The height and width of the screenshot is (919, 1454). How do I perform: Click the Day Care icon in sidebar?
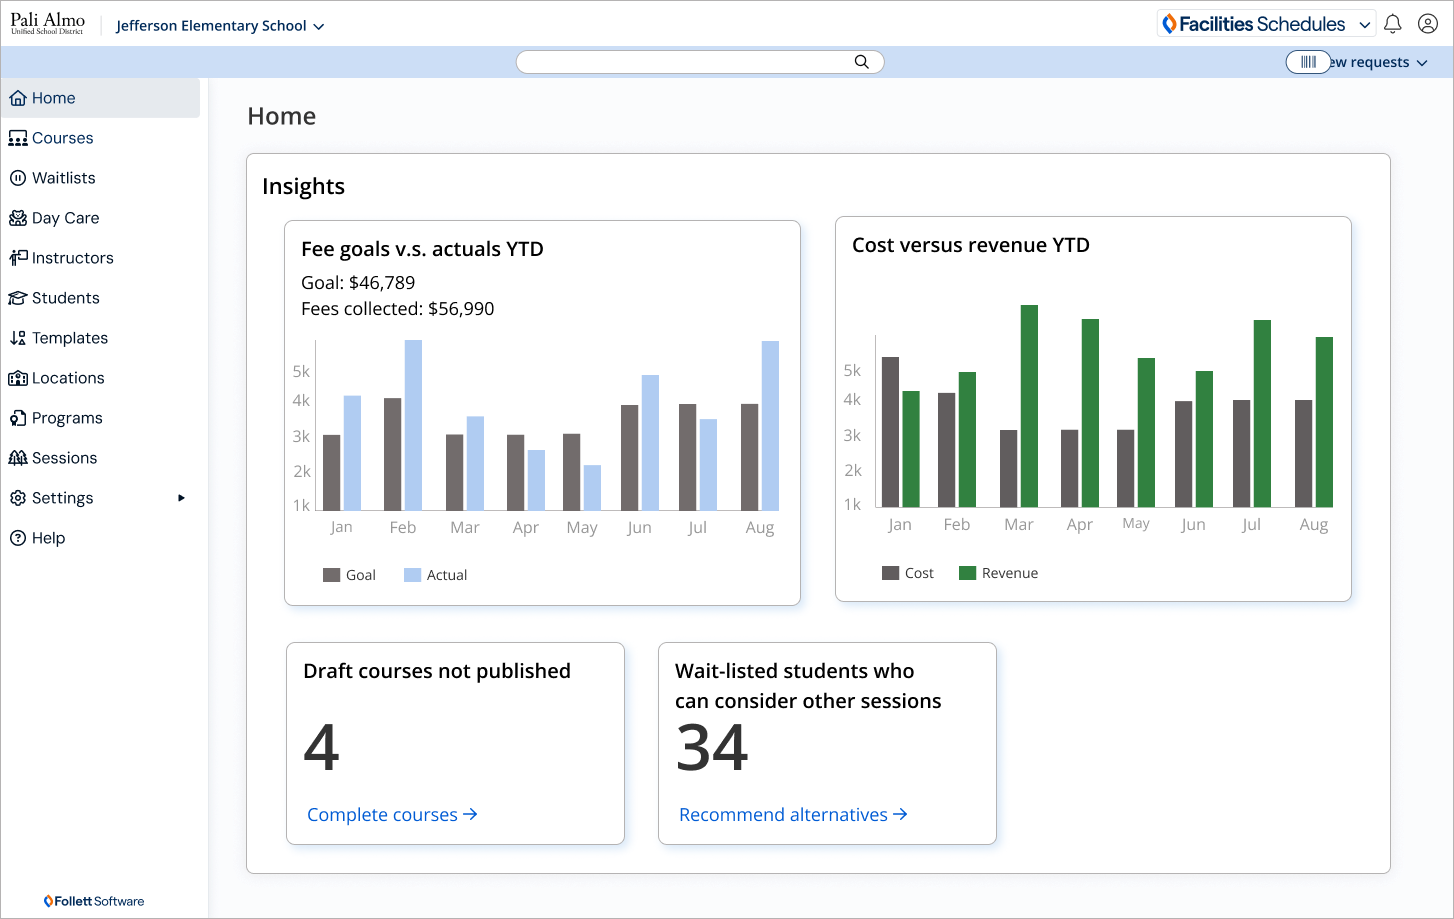18,218
